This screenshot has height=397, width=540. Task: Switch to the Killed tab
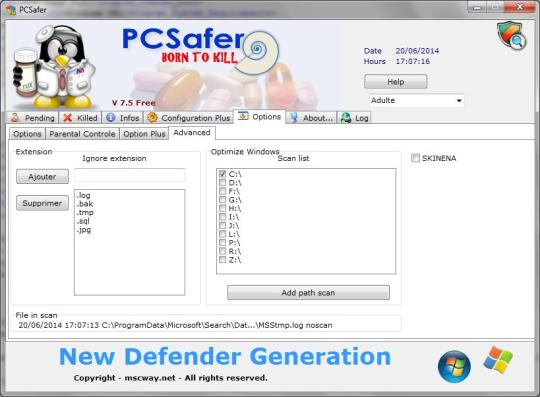[x=81, y=118]
